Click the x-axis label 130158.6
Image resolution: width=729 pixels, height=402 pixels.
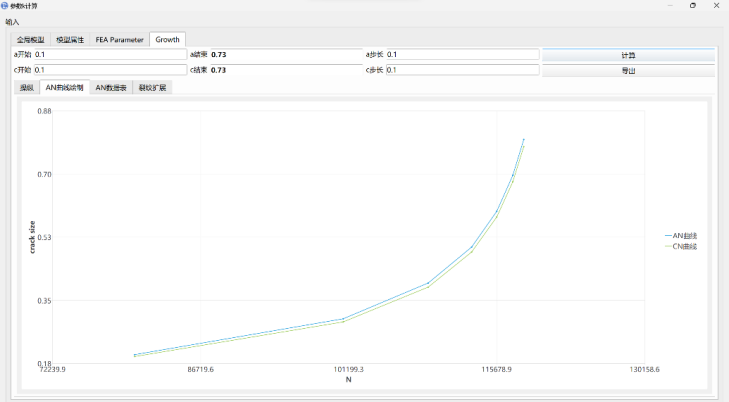[644, 369]
